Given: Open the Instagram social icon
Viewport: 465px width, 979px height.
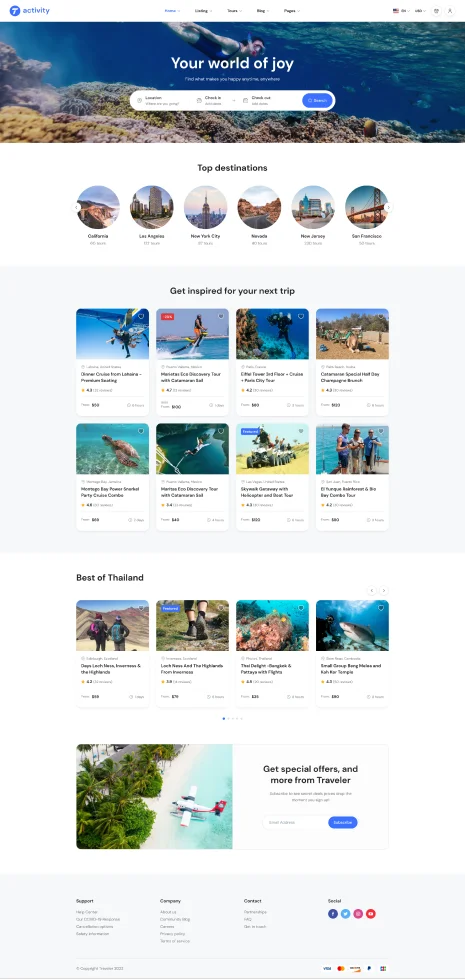Looking at the screenshot, I should click(358, 913).
